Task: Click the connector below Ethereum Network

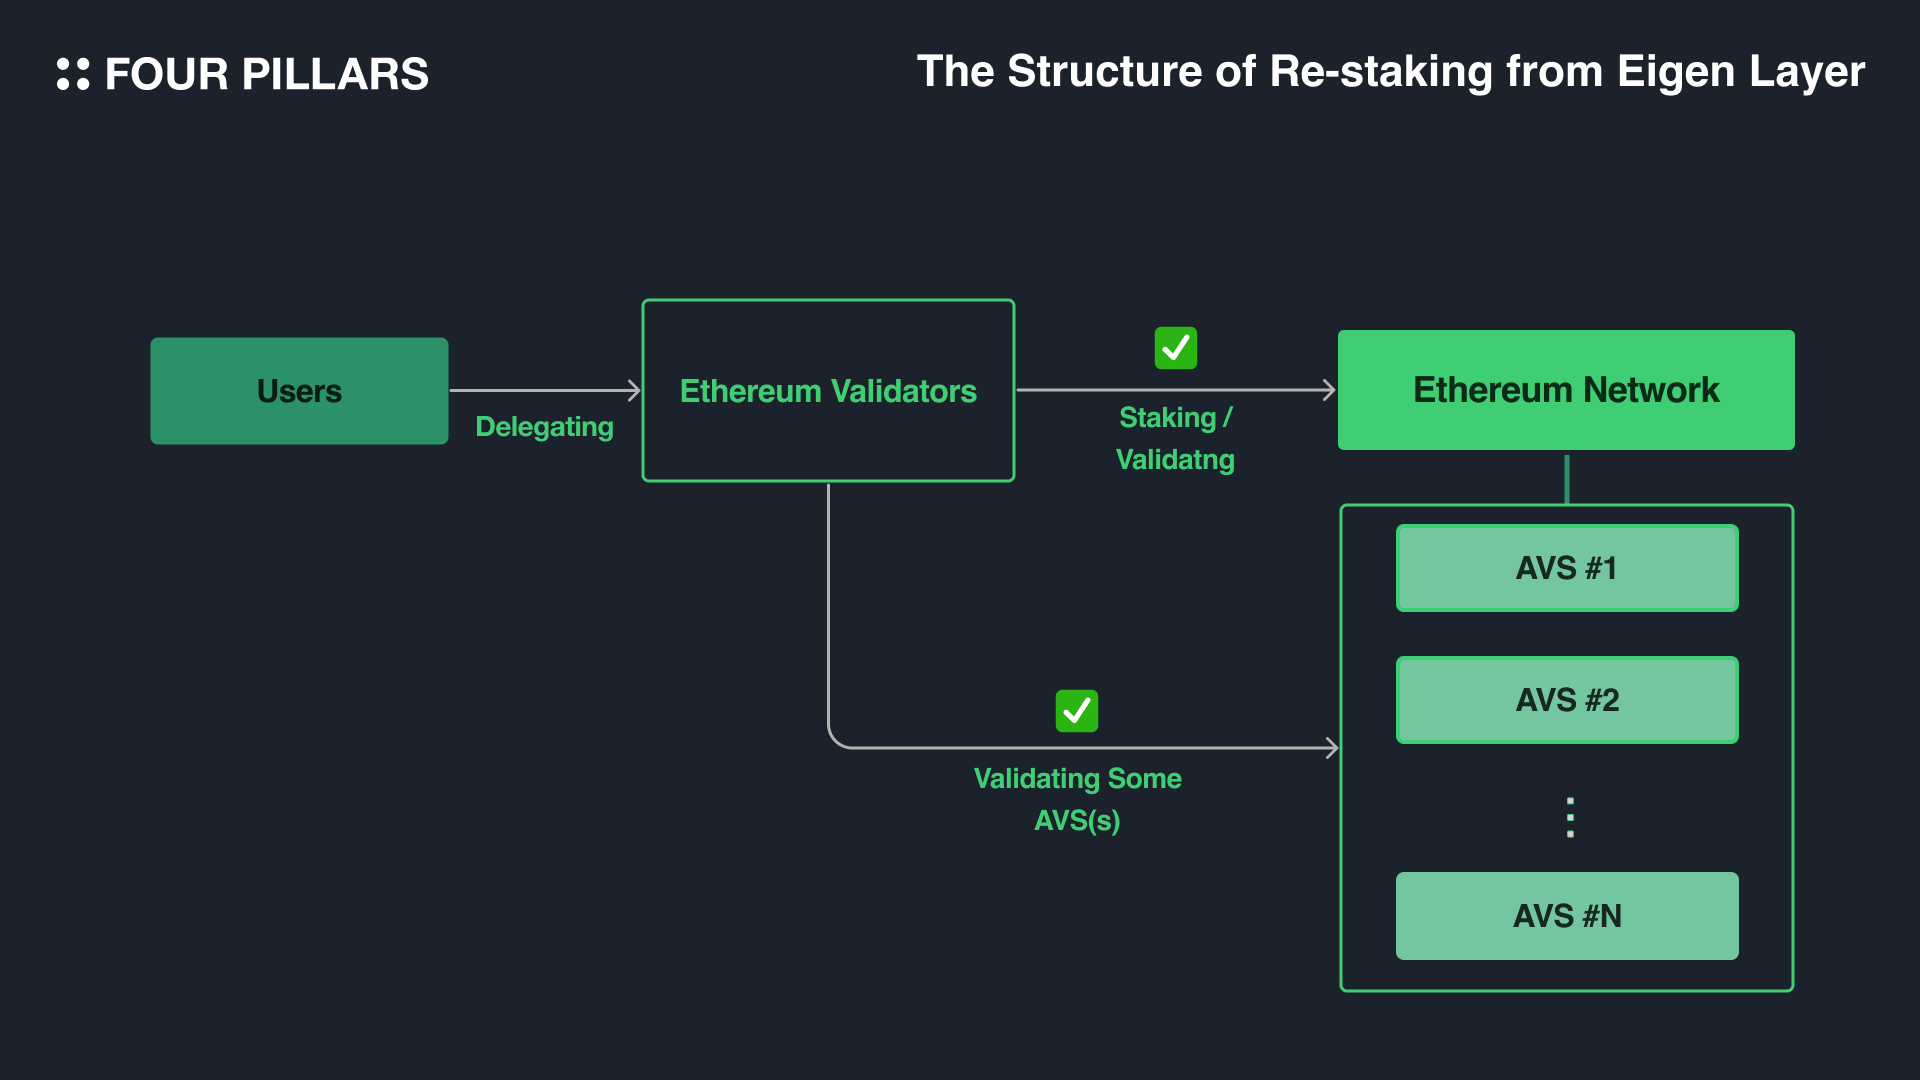Action: tap(1566, 478)
